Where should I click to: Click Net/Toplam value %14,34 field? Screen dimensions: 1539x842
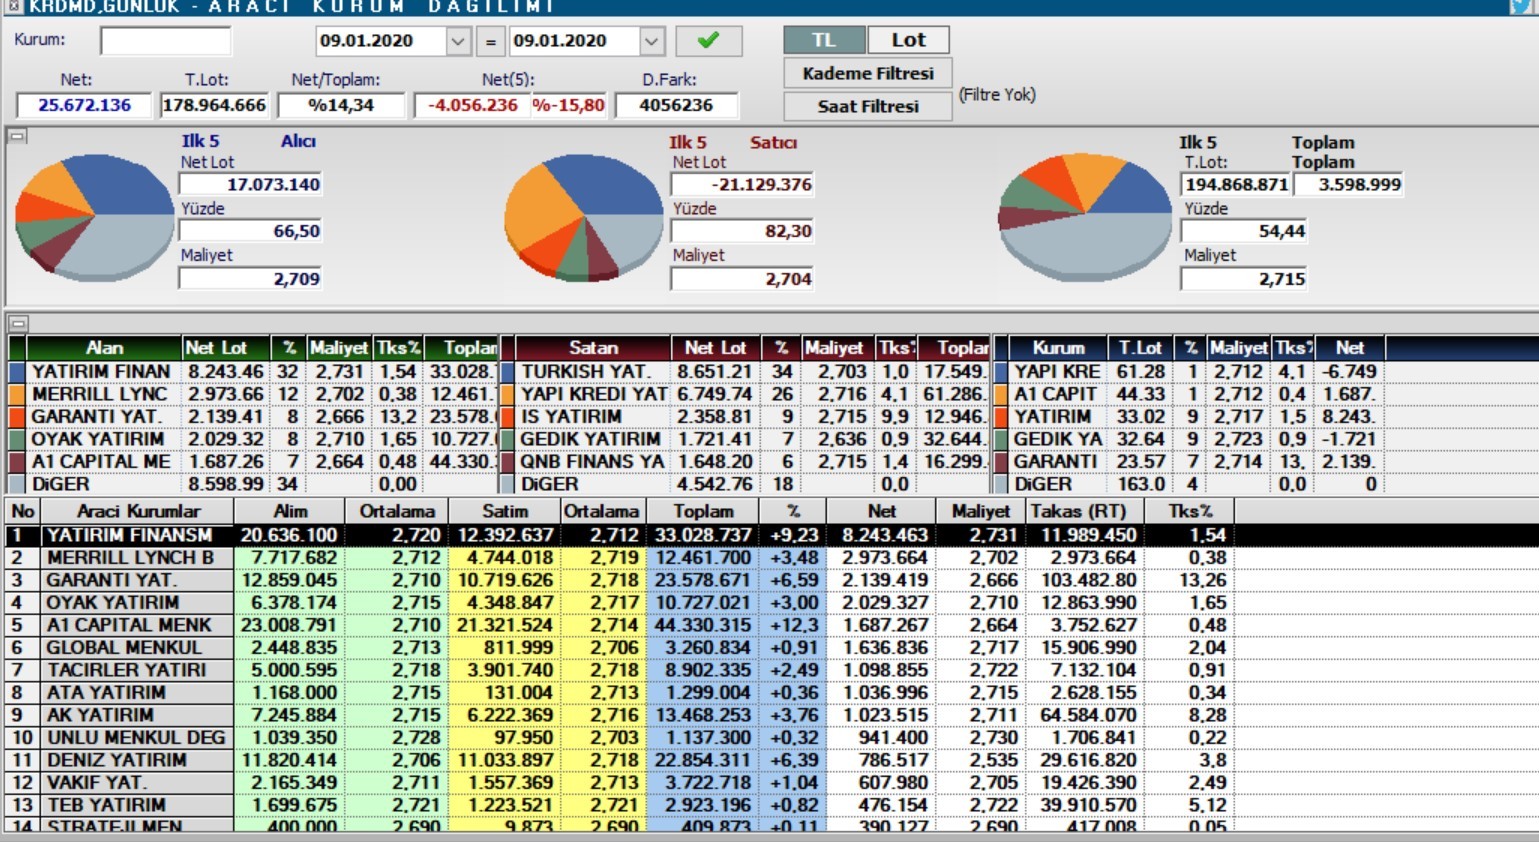(x=341, y=105)
